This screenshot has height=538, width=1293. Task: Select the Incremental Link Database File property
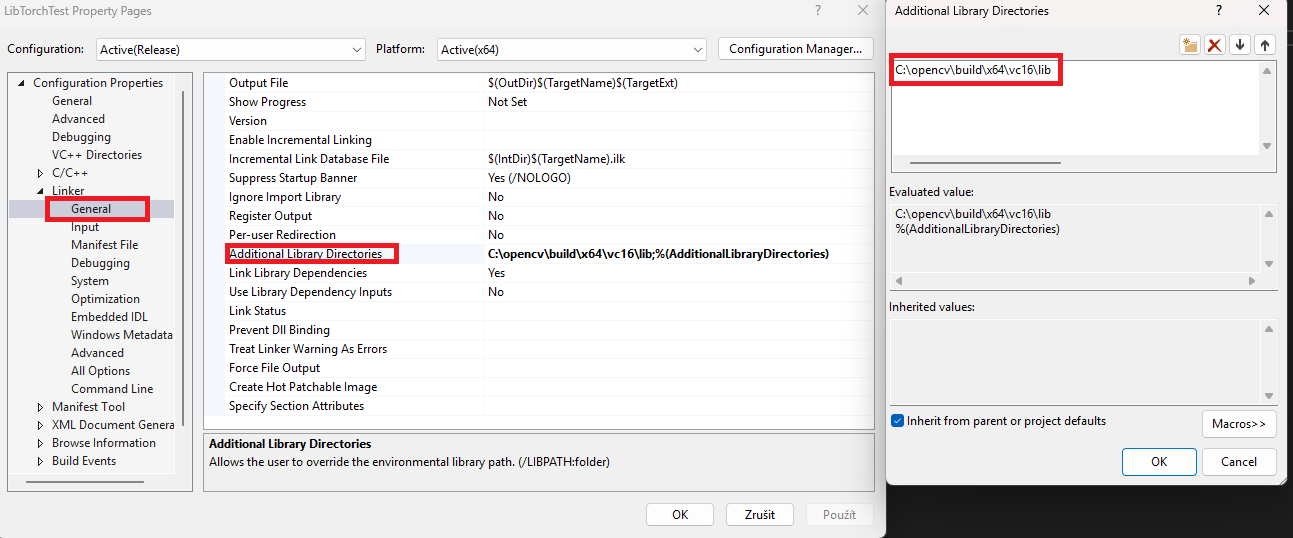(309, 159)
